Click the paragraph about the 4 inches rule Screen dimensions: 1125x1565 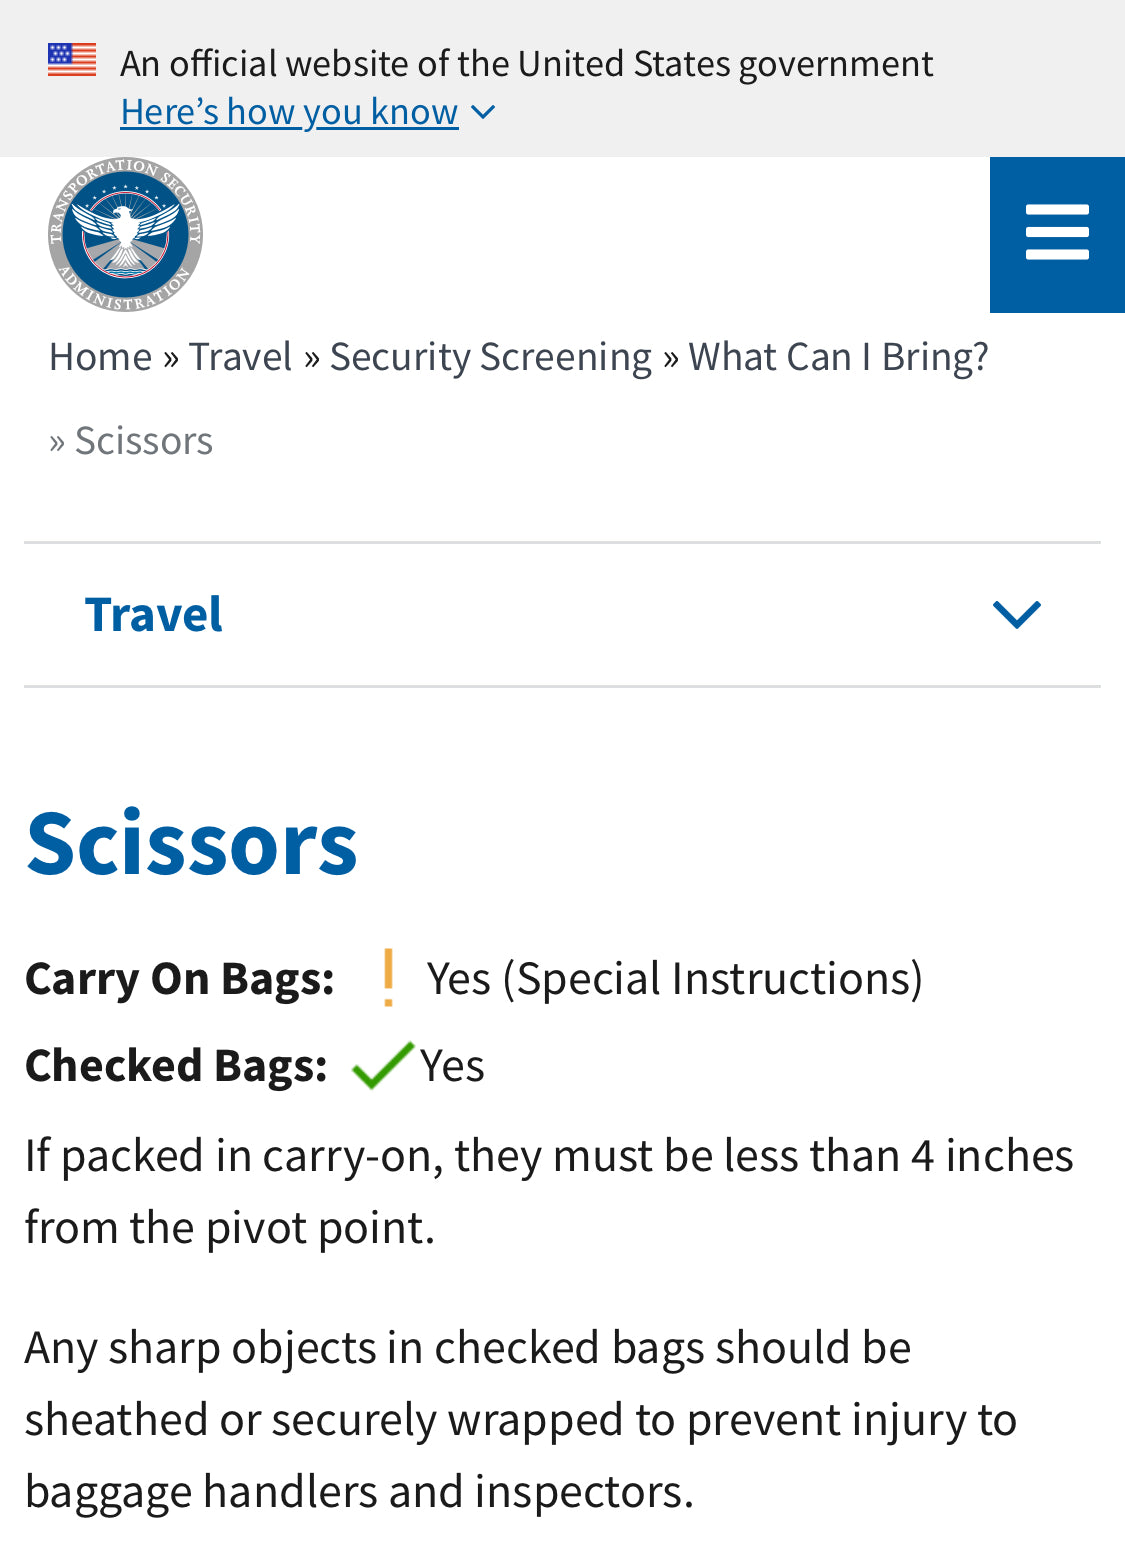(x=548, y=1191)
